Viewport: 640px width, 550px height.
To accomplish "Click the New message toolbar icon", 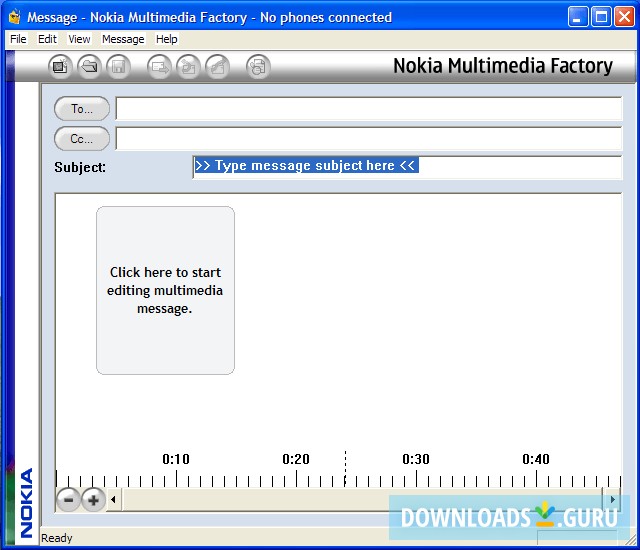I will pos(60,67).
